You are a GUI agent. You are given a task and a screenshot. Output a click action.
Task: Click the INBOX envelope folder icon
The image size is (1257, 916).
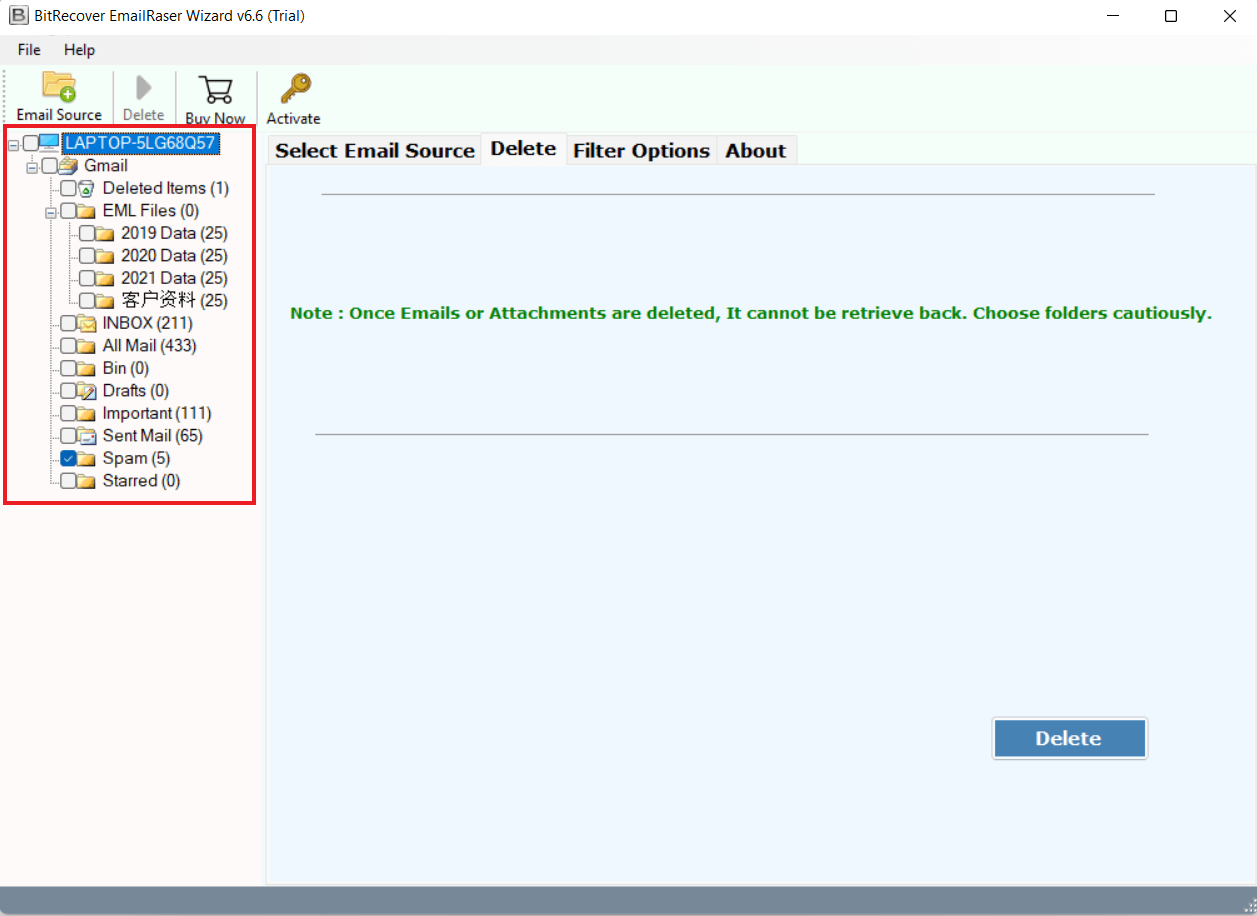86,323
